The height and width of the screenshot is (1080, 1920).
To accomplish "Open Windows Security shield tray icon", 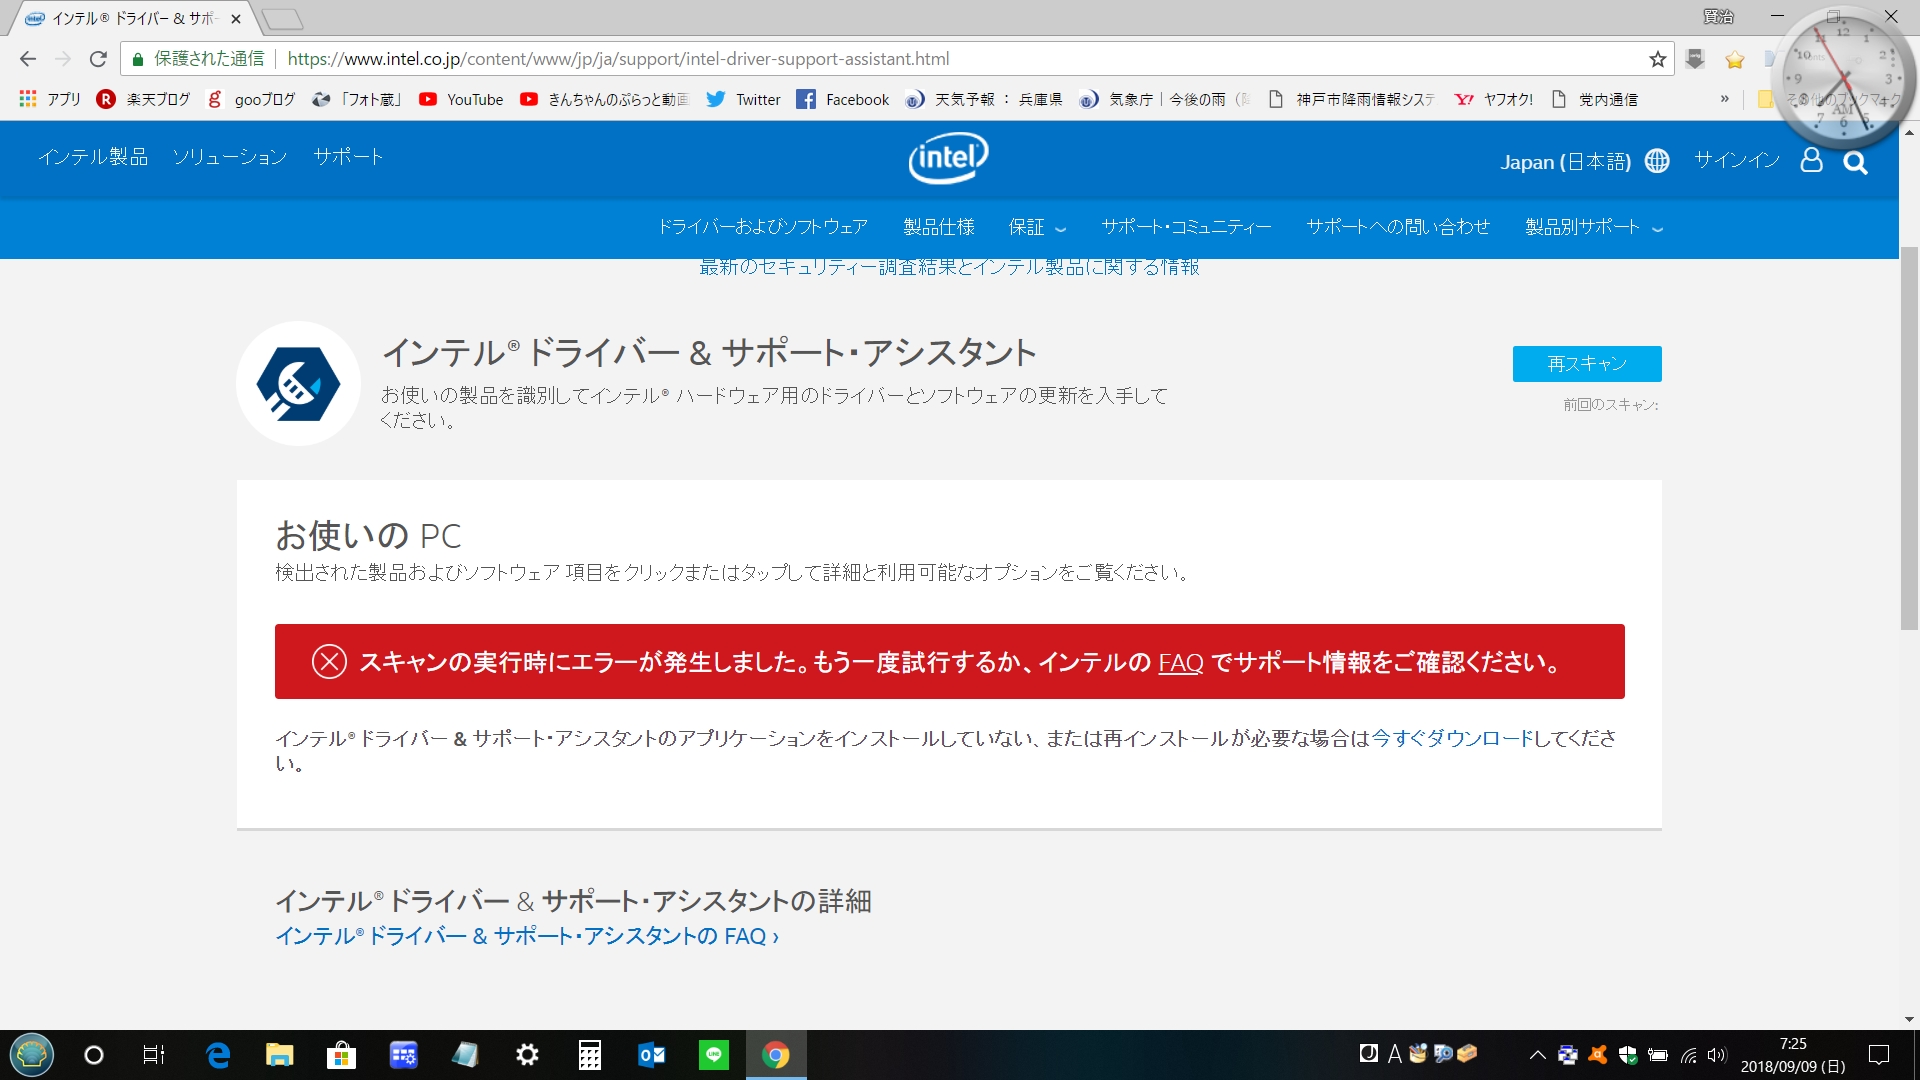I will (x=1628, y=1055).
